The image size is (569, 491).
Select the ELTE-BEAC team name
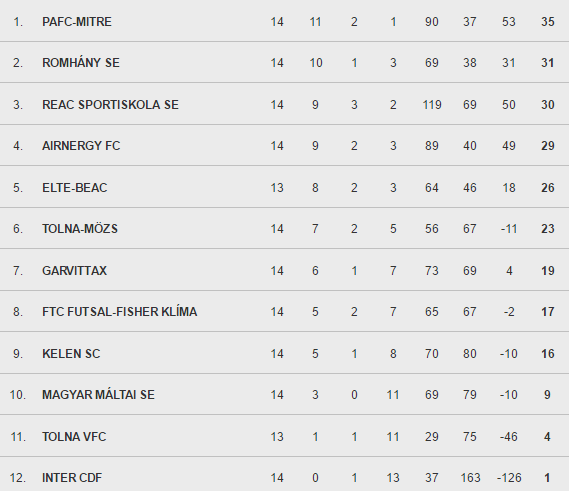point(75,188)
